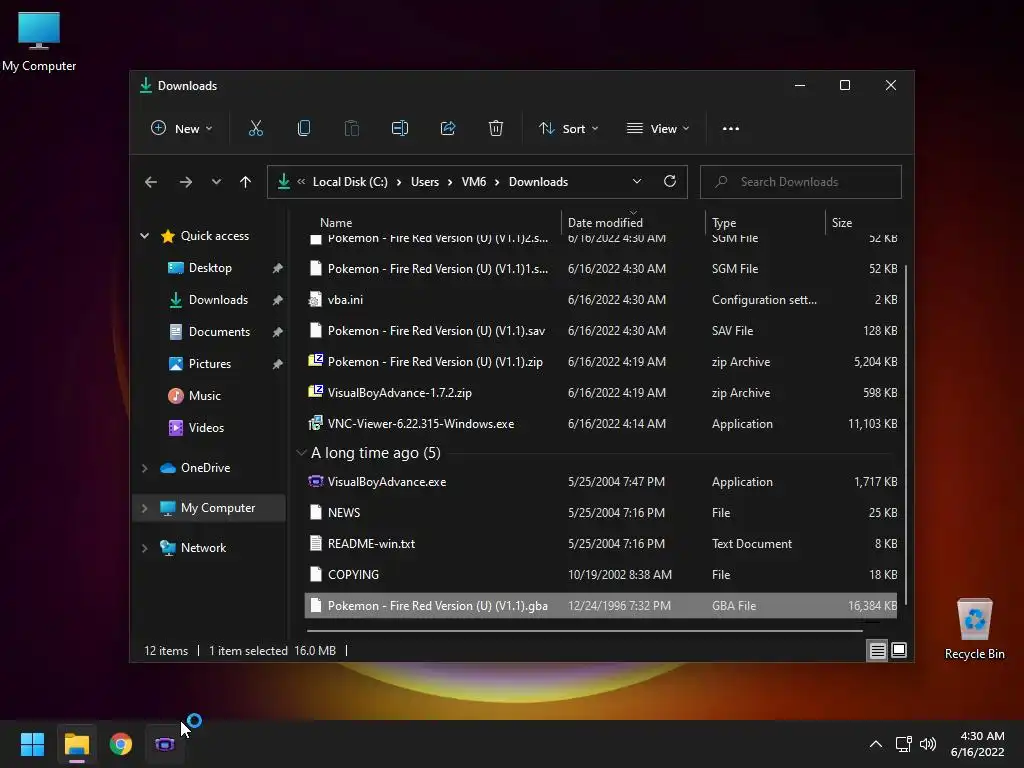Viewport: 1024px width, 768px height.
Task: Open Pictures in Quick access
Action: tap(209, 364)
